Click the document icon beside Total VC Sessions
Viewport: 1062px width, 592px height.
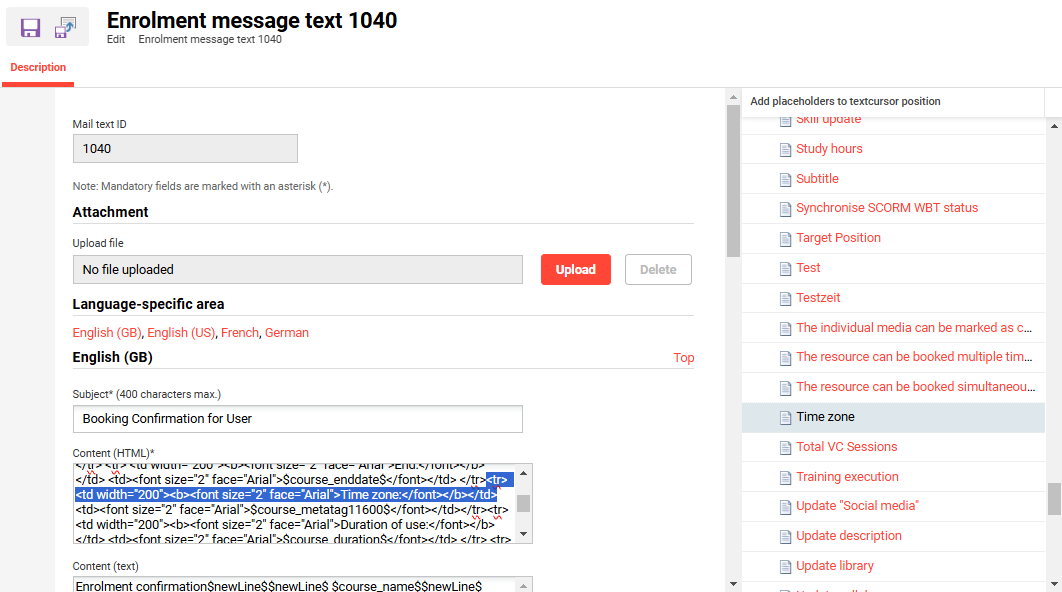coord(785,447)
